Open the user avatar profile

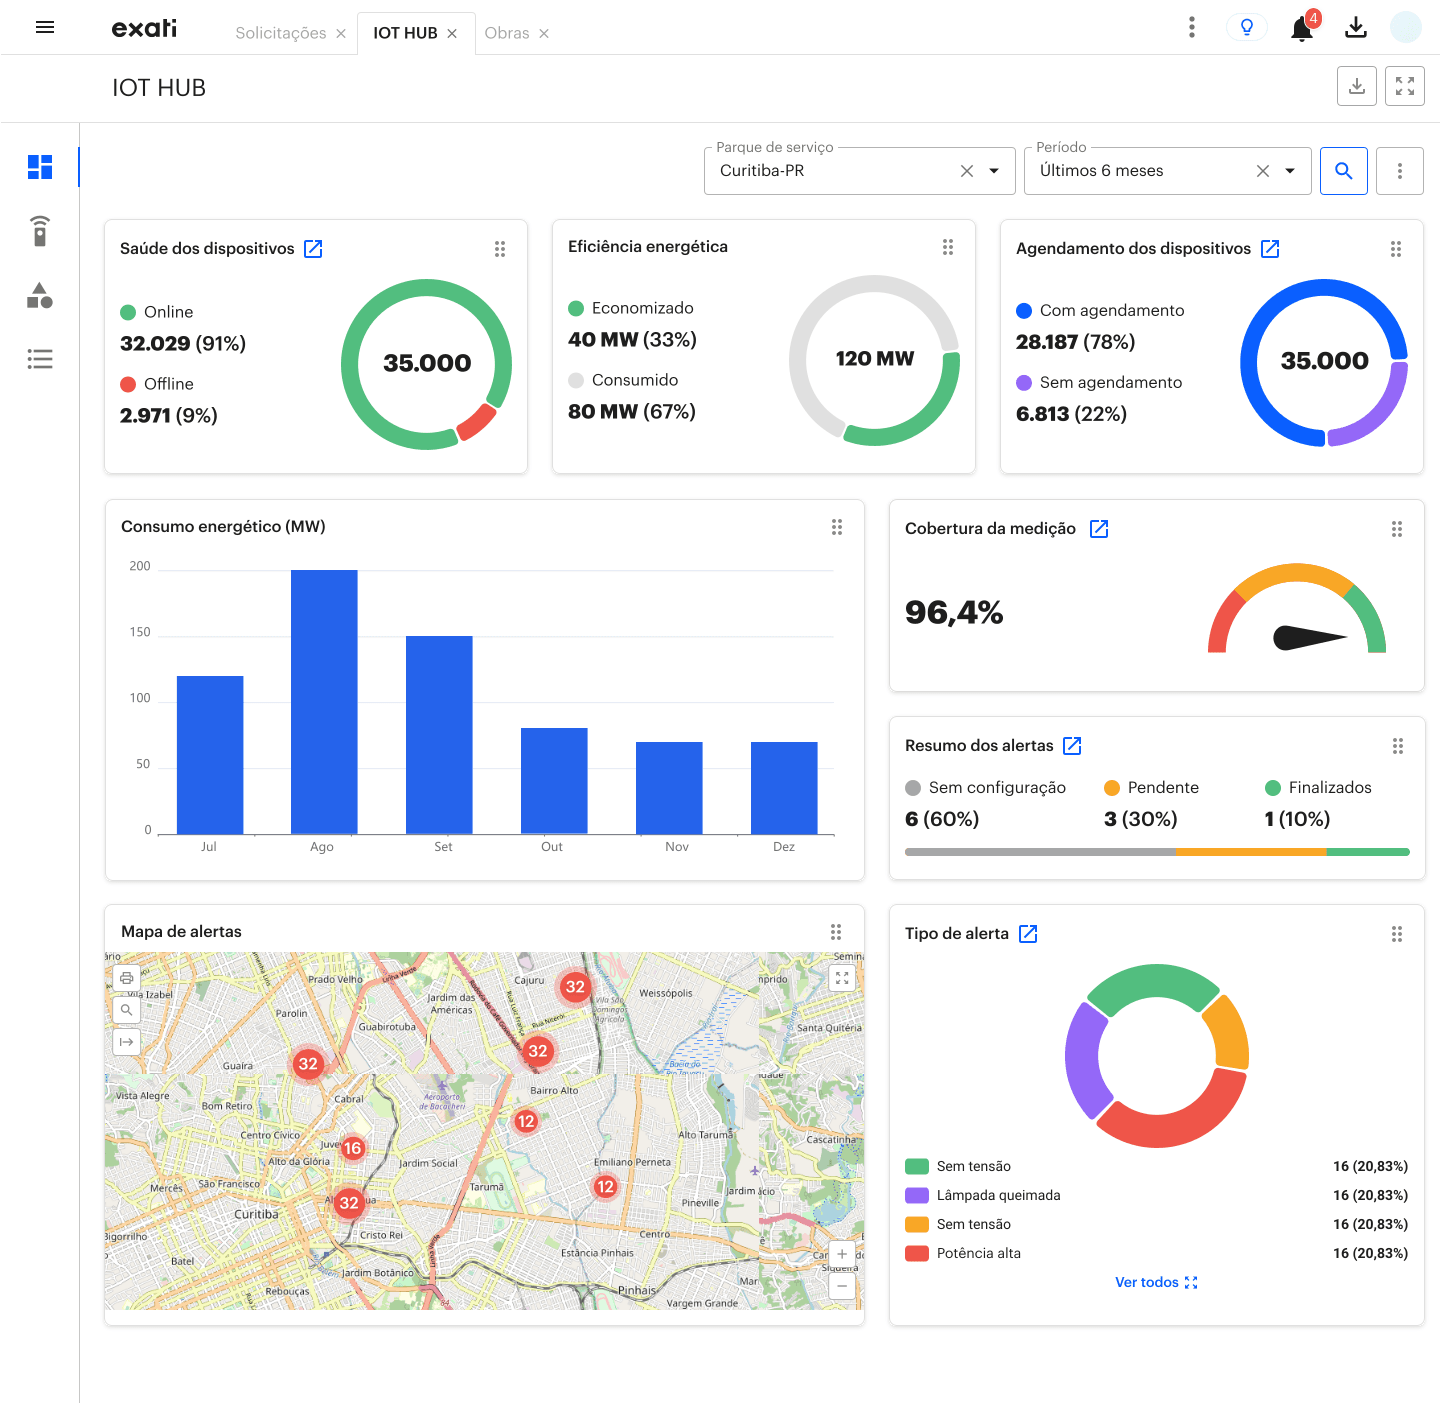coord(1406,27)
